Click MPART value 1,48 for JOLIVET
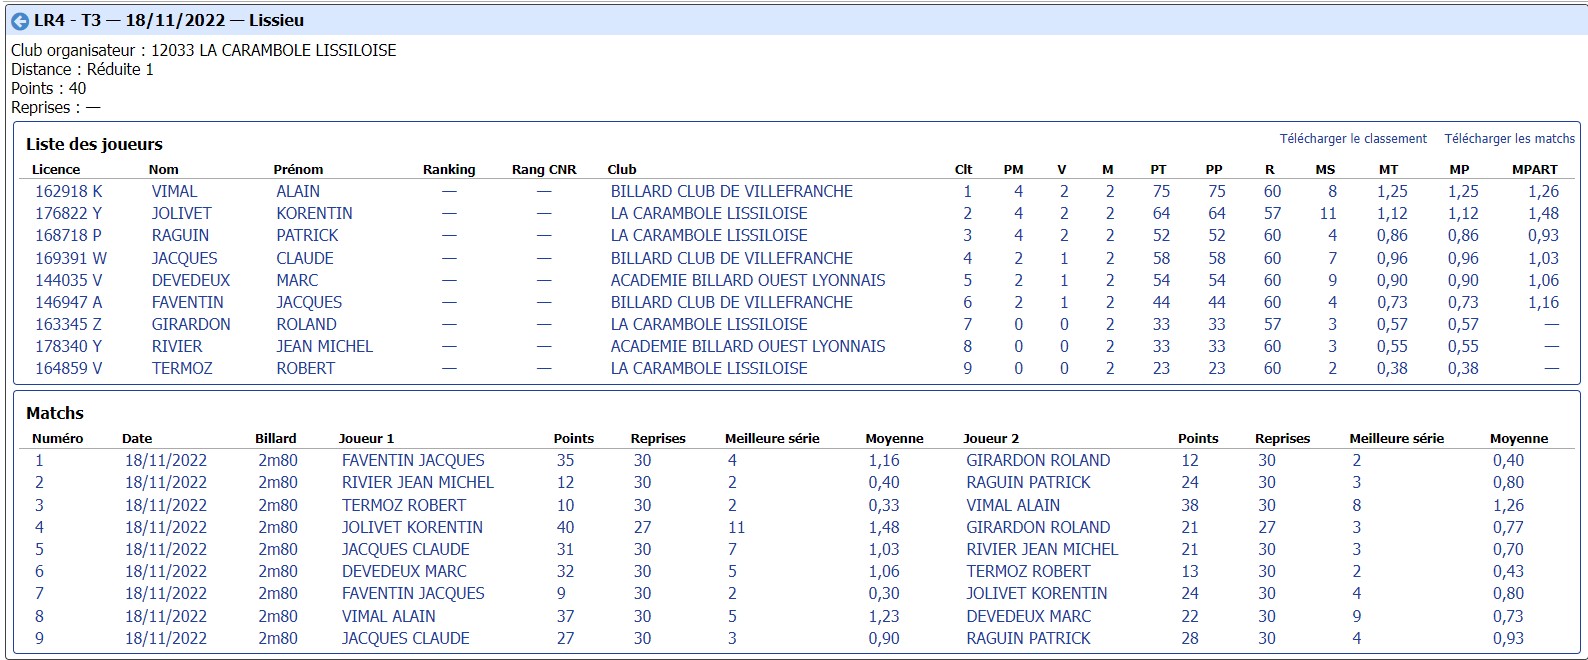This screenshot has width=1588, height=660. coord(1543,213)
